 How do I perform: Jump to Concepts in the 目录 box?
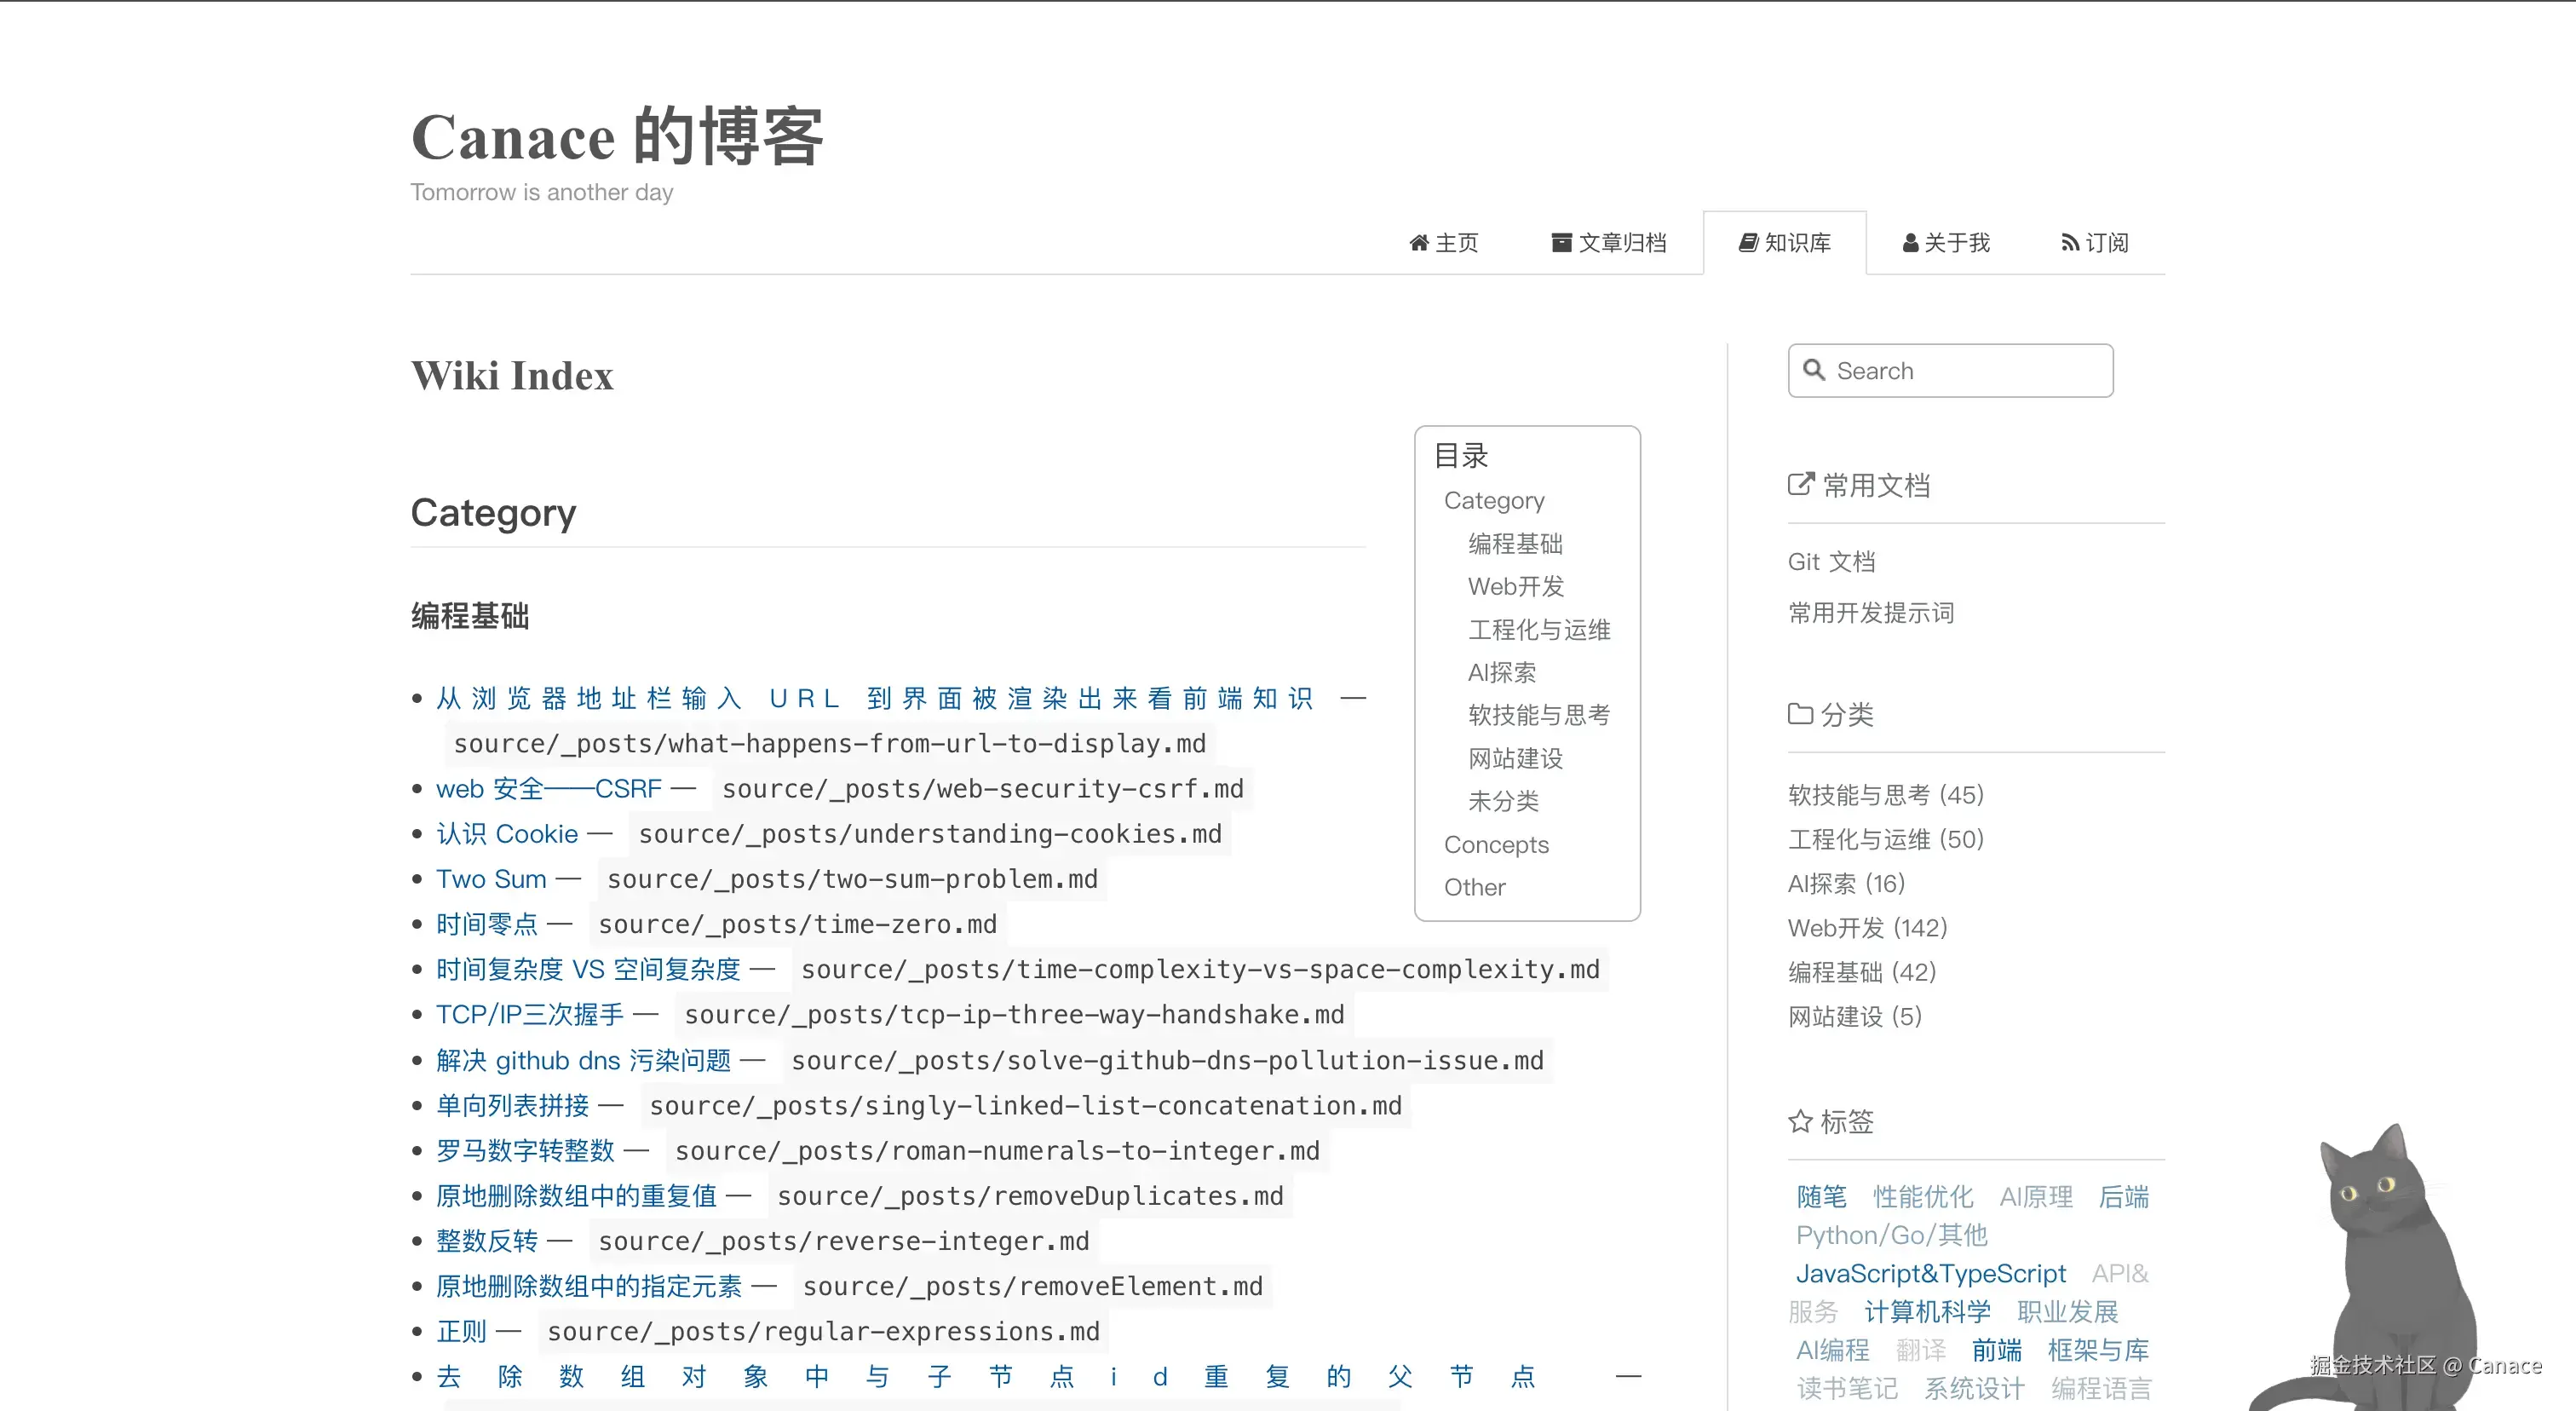point(1496,844)
